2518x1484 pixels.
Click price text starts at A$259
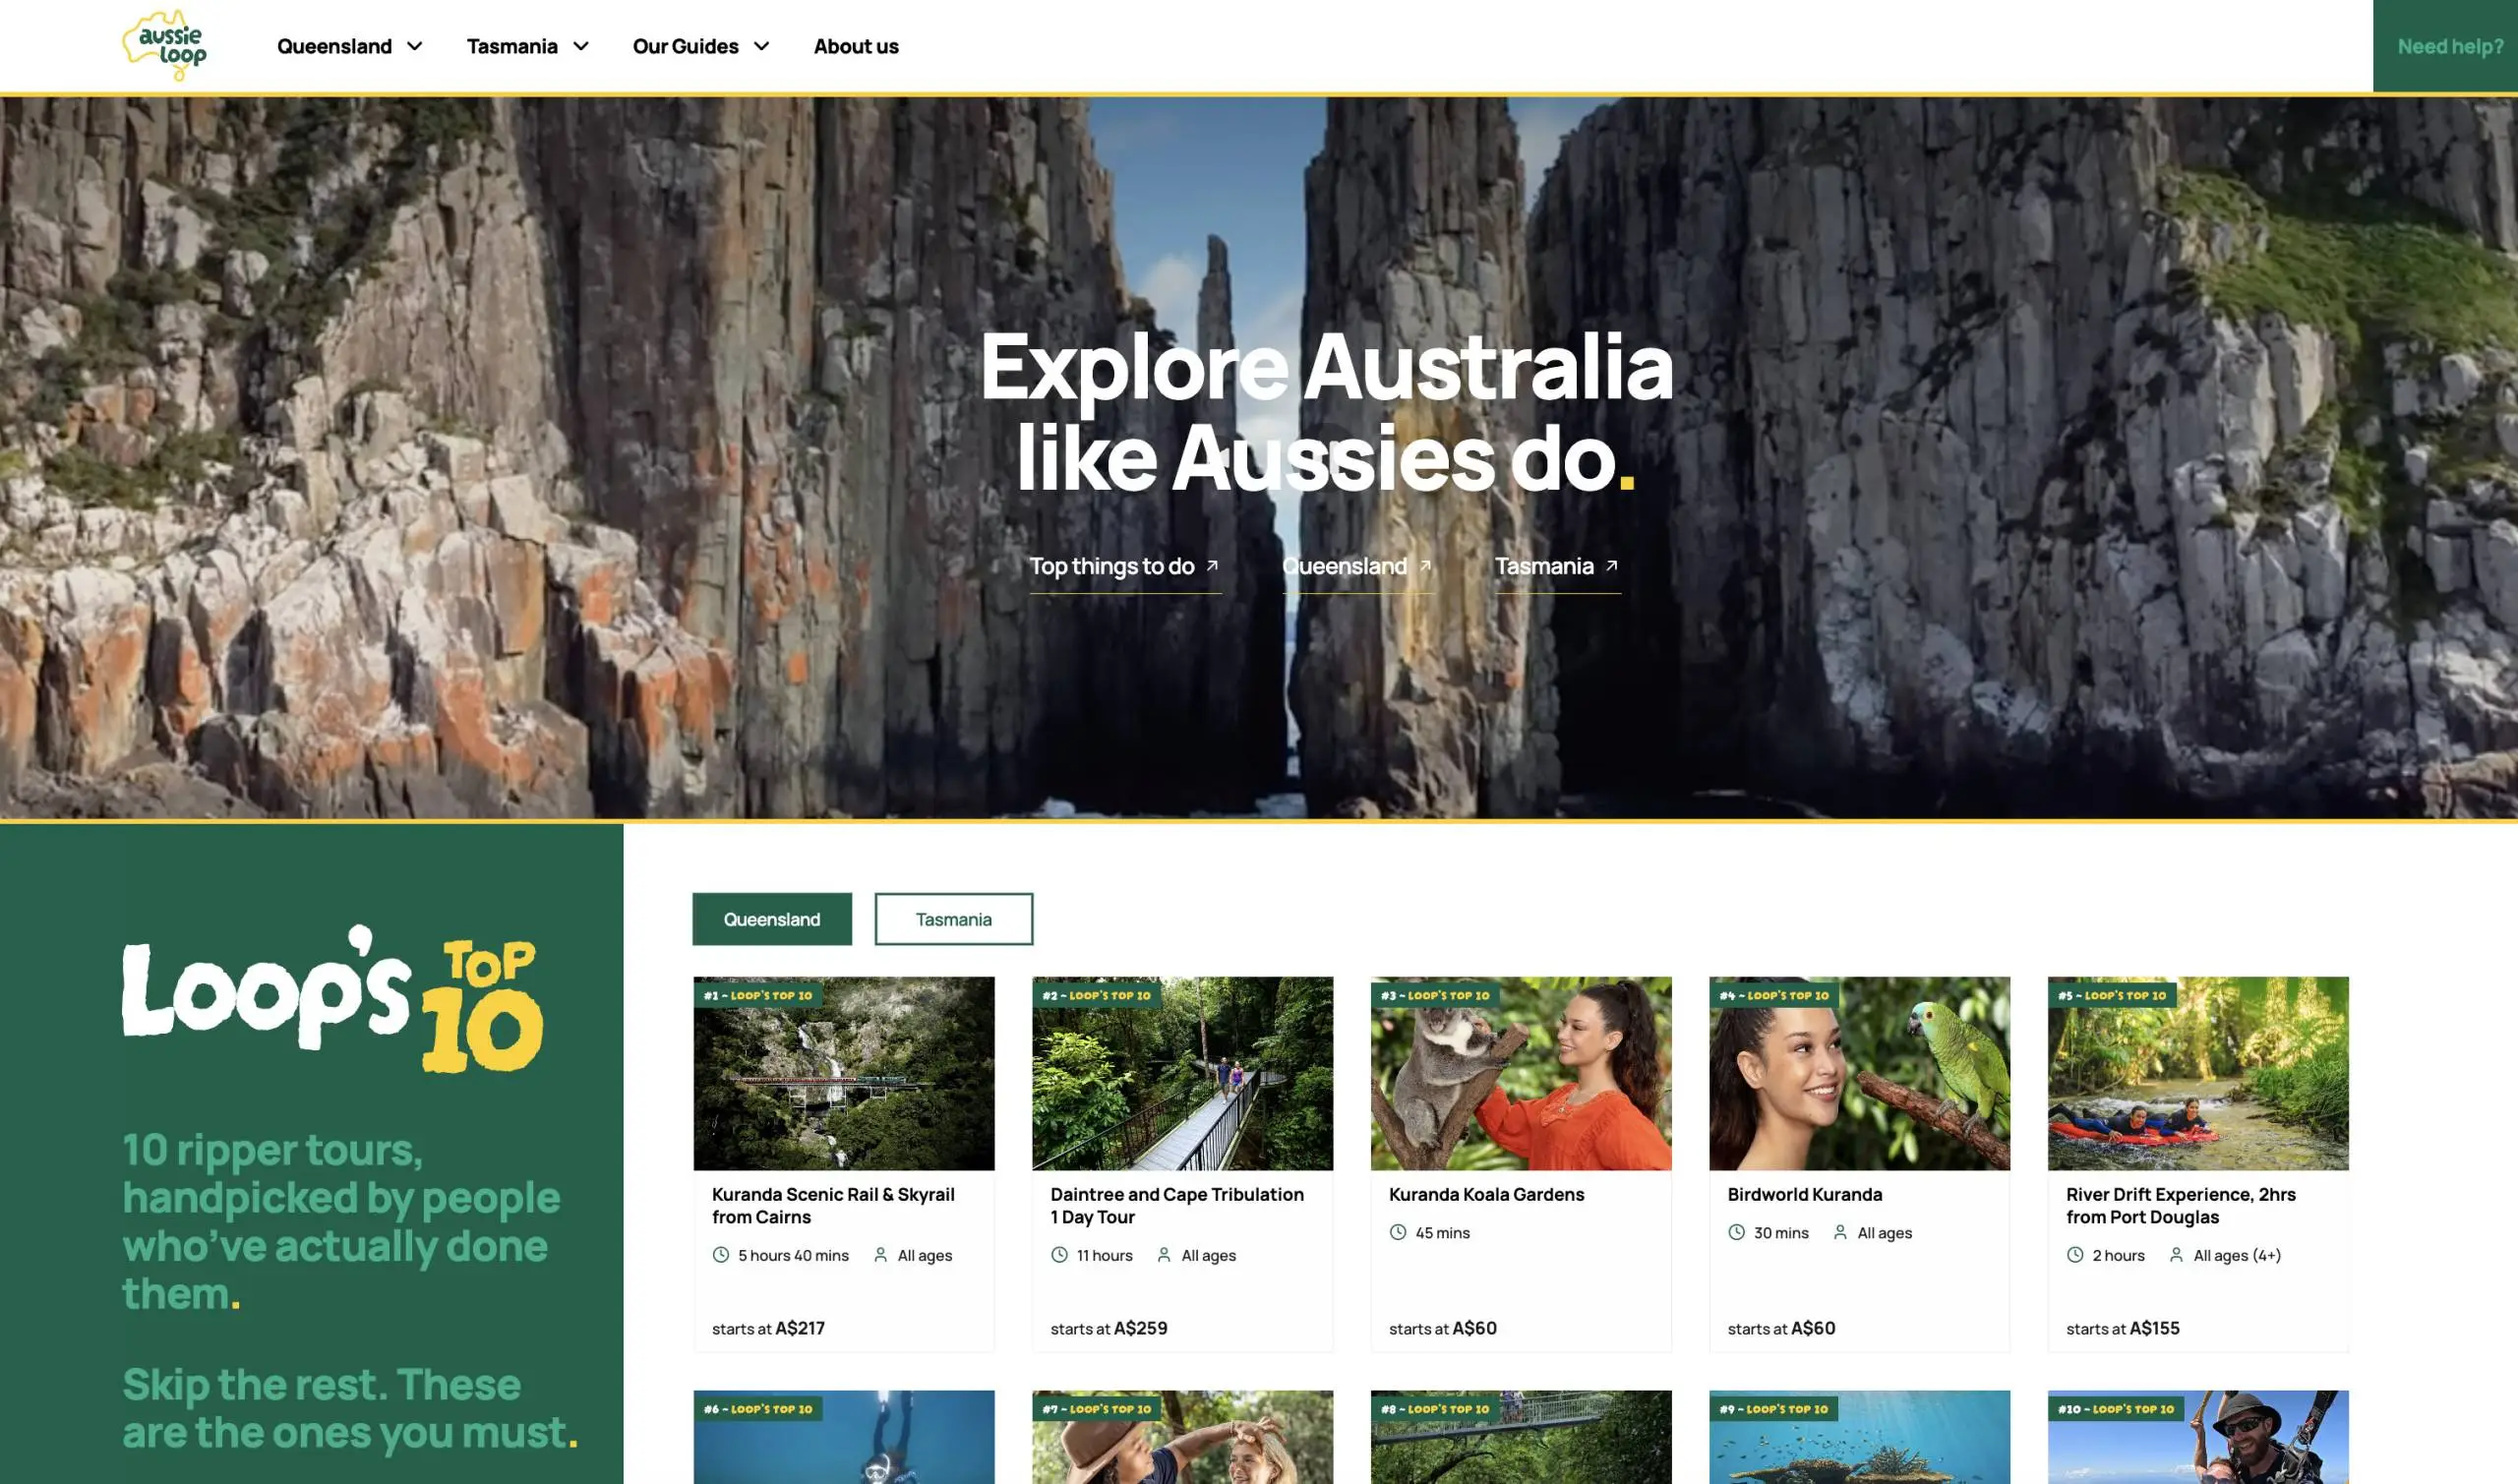click(1109, 1328)
